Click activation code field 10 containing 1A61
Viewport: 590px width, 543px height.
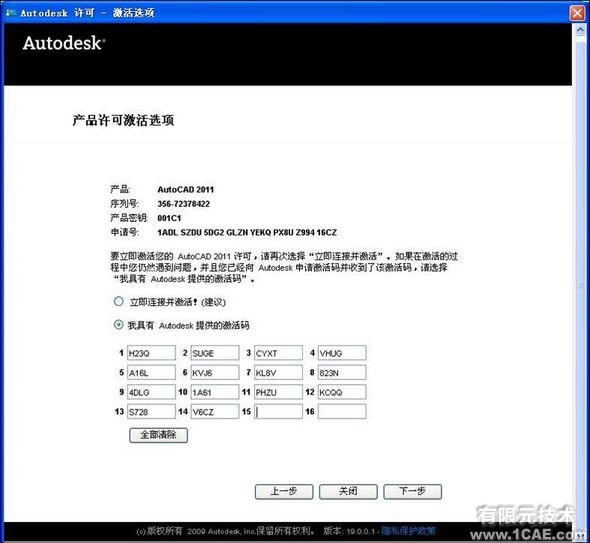point(215,392)
